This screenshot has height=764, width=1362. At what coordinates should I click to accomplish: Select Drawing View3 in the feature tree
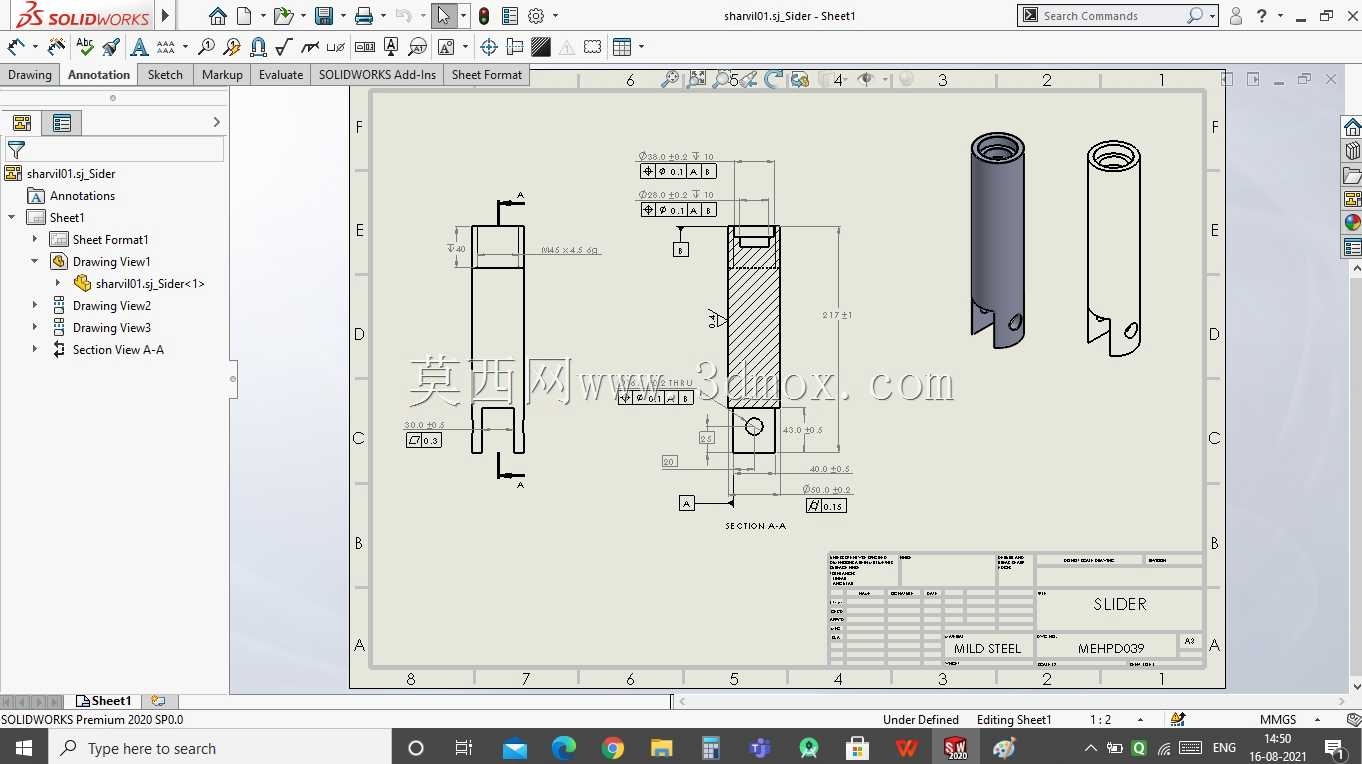pos(111,327)
